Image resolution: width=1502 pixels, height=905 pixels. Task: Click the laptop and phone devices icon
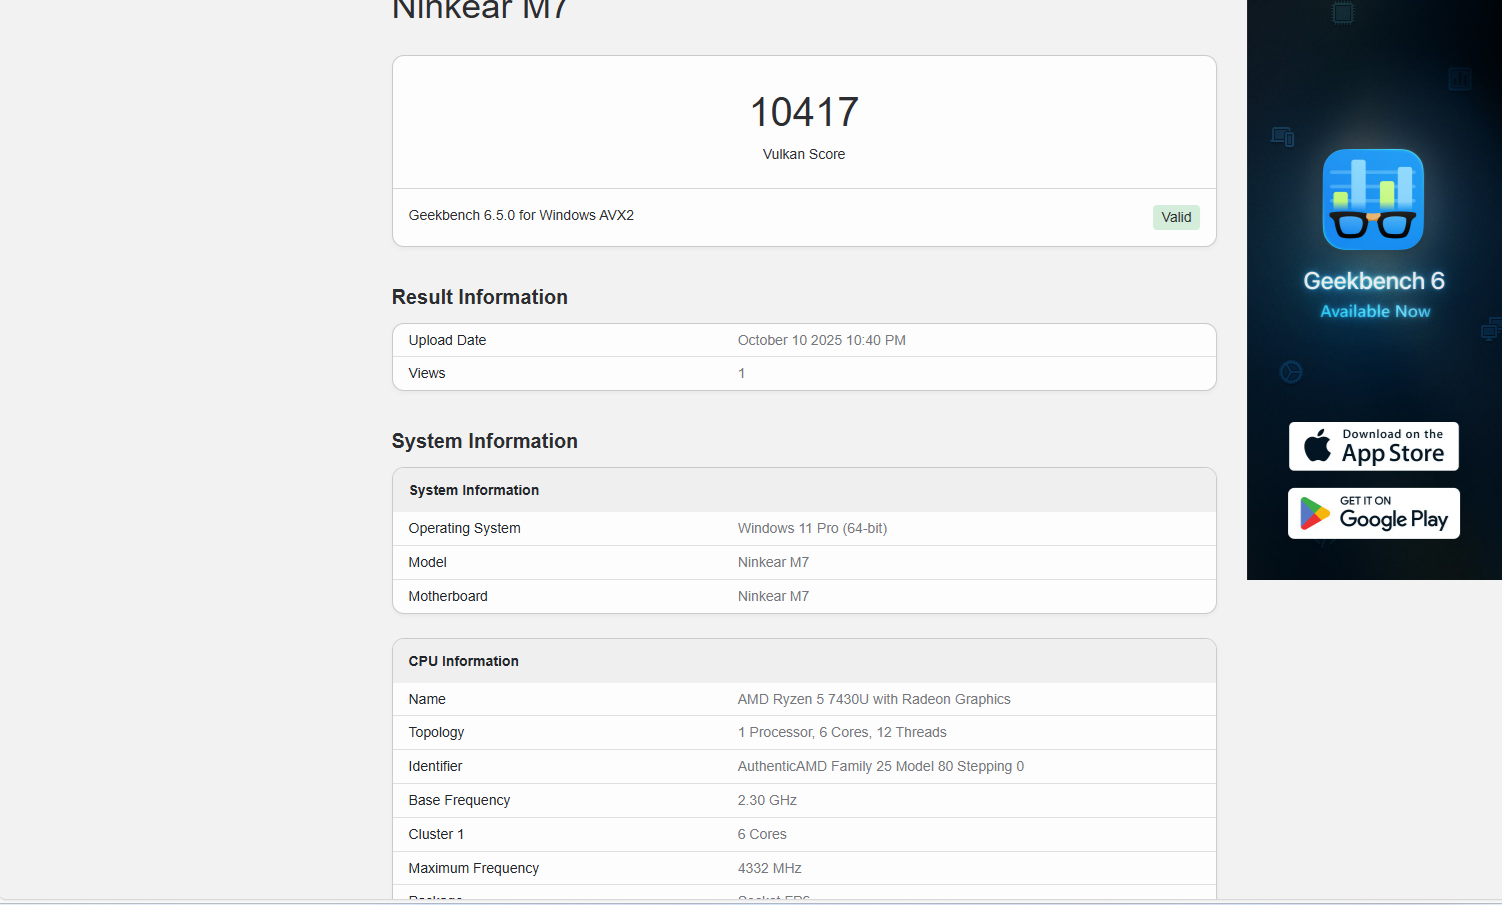(1283, 136)
